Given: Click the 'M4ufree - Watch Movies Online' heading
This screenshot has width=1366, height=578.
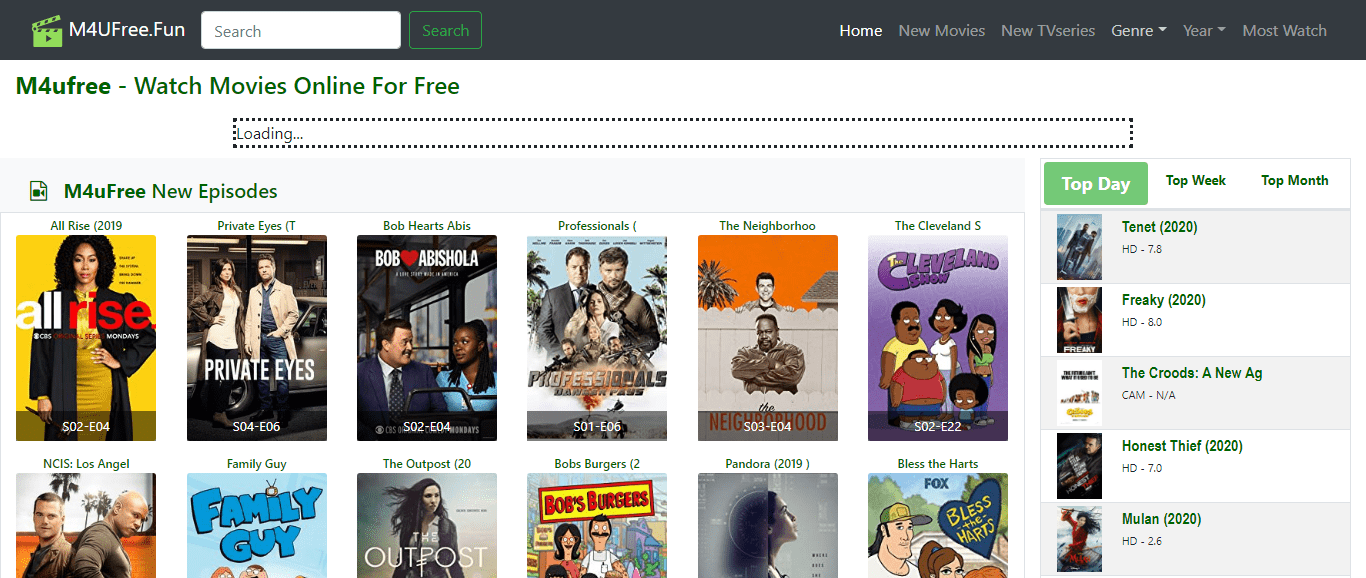Looking at the screenshot, I should 238,86.
